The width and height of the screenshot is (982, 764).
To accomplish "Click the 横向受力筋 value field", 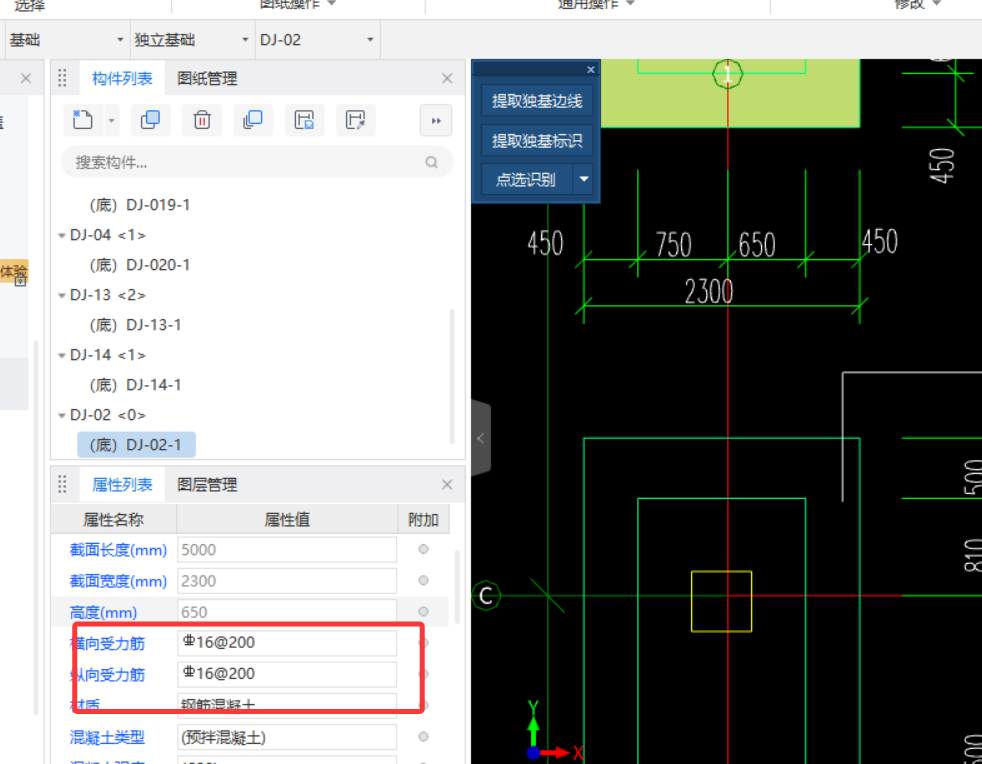I will coord(287,643).
